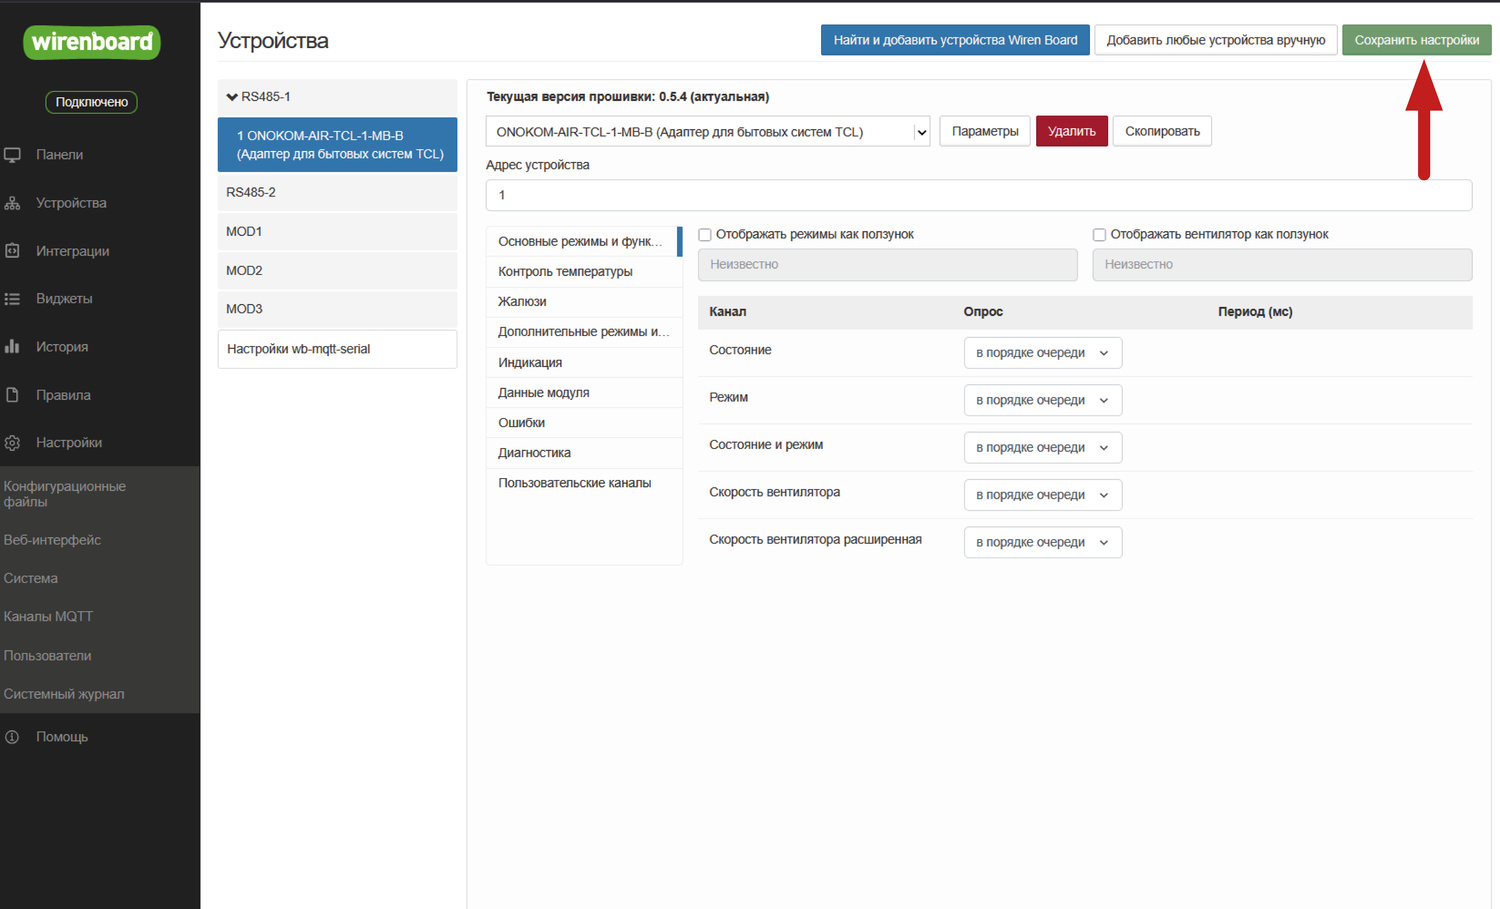Click the Виджеты list icon
1500x909 pixels.
[x=12, y=299]
